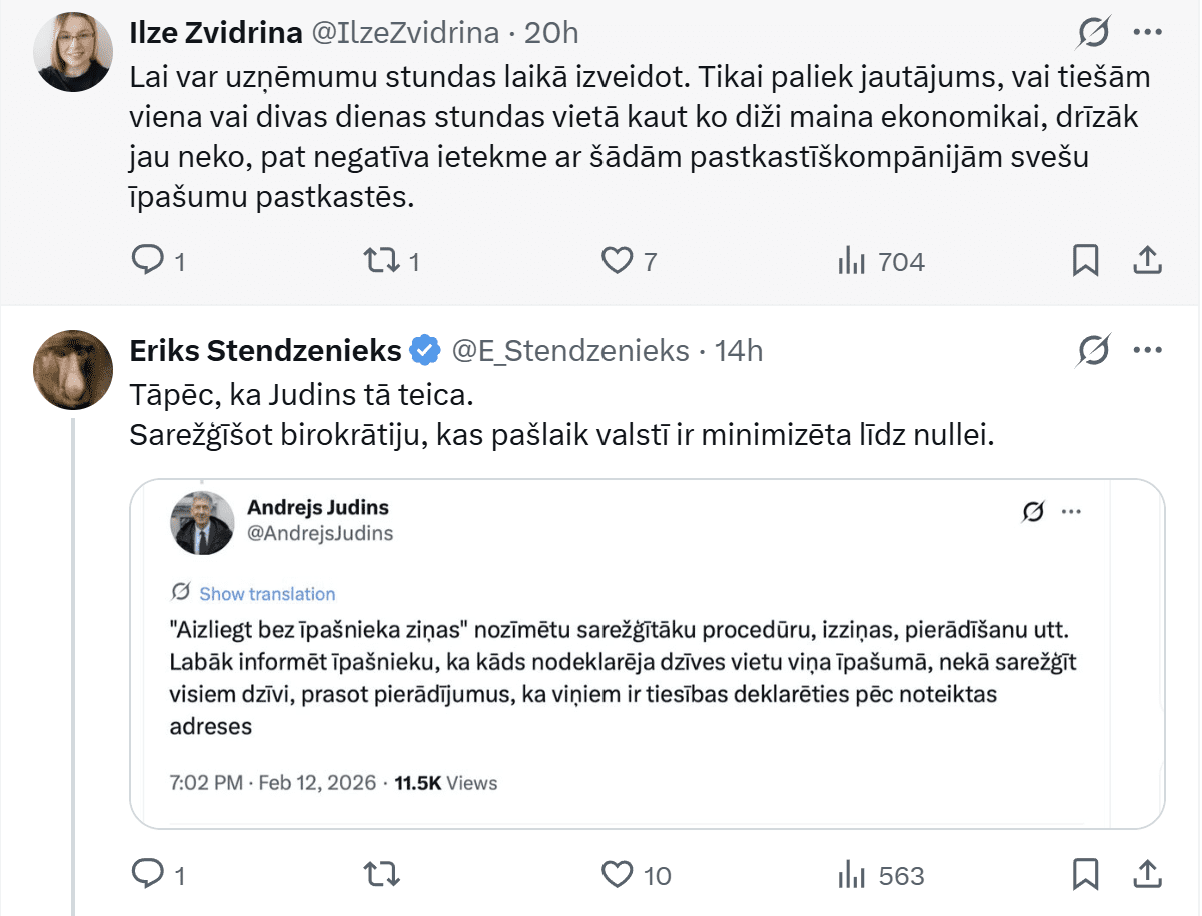Open more options in quoted Judins post

click(1072, 512)
